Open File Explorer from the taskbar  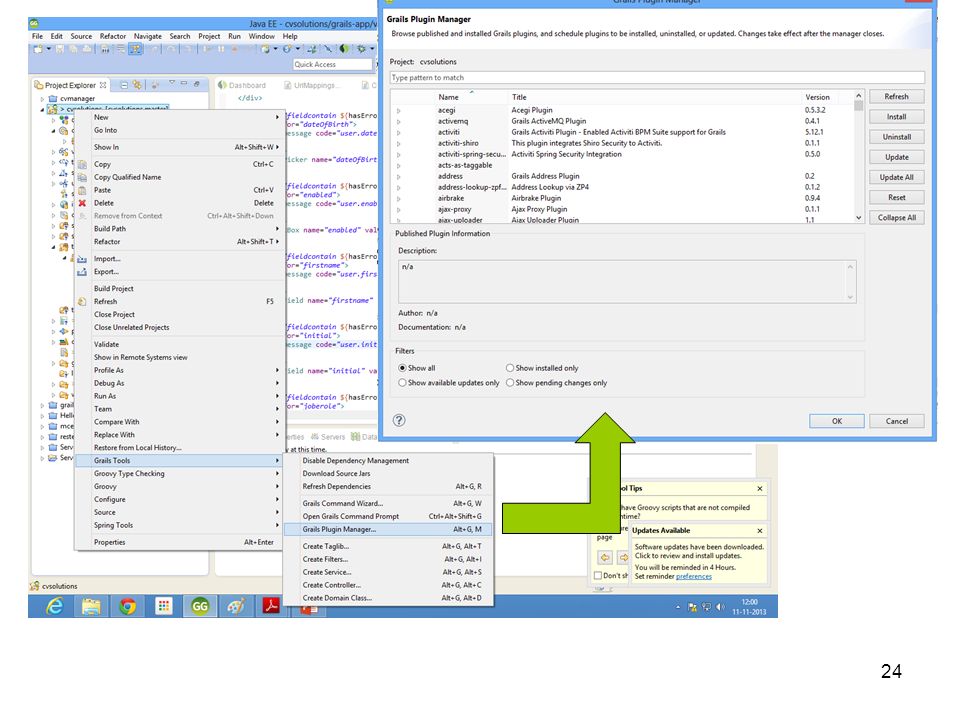tap(91, 606)
